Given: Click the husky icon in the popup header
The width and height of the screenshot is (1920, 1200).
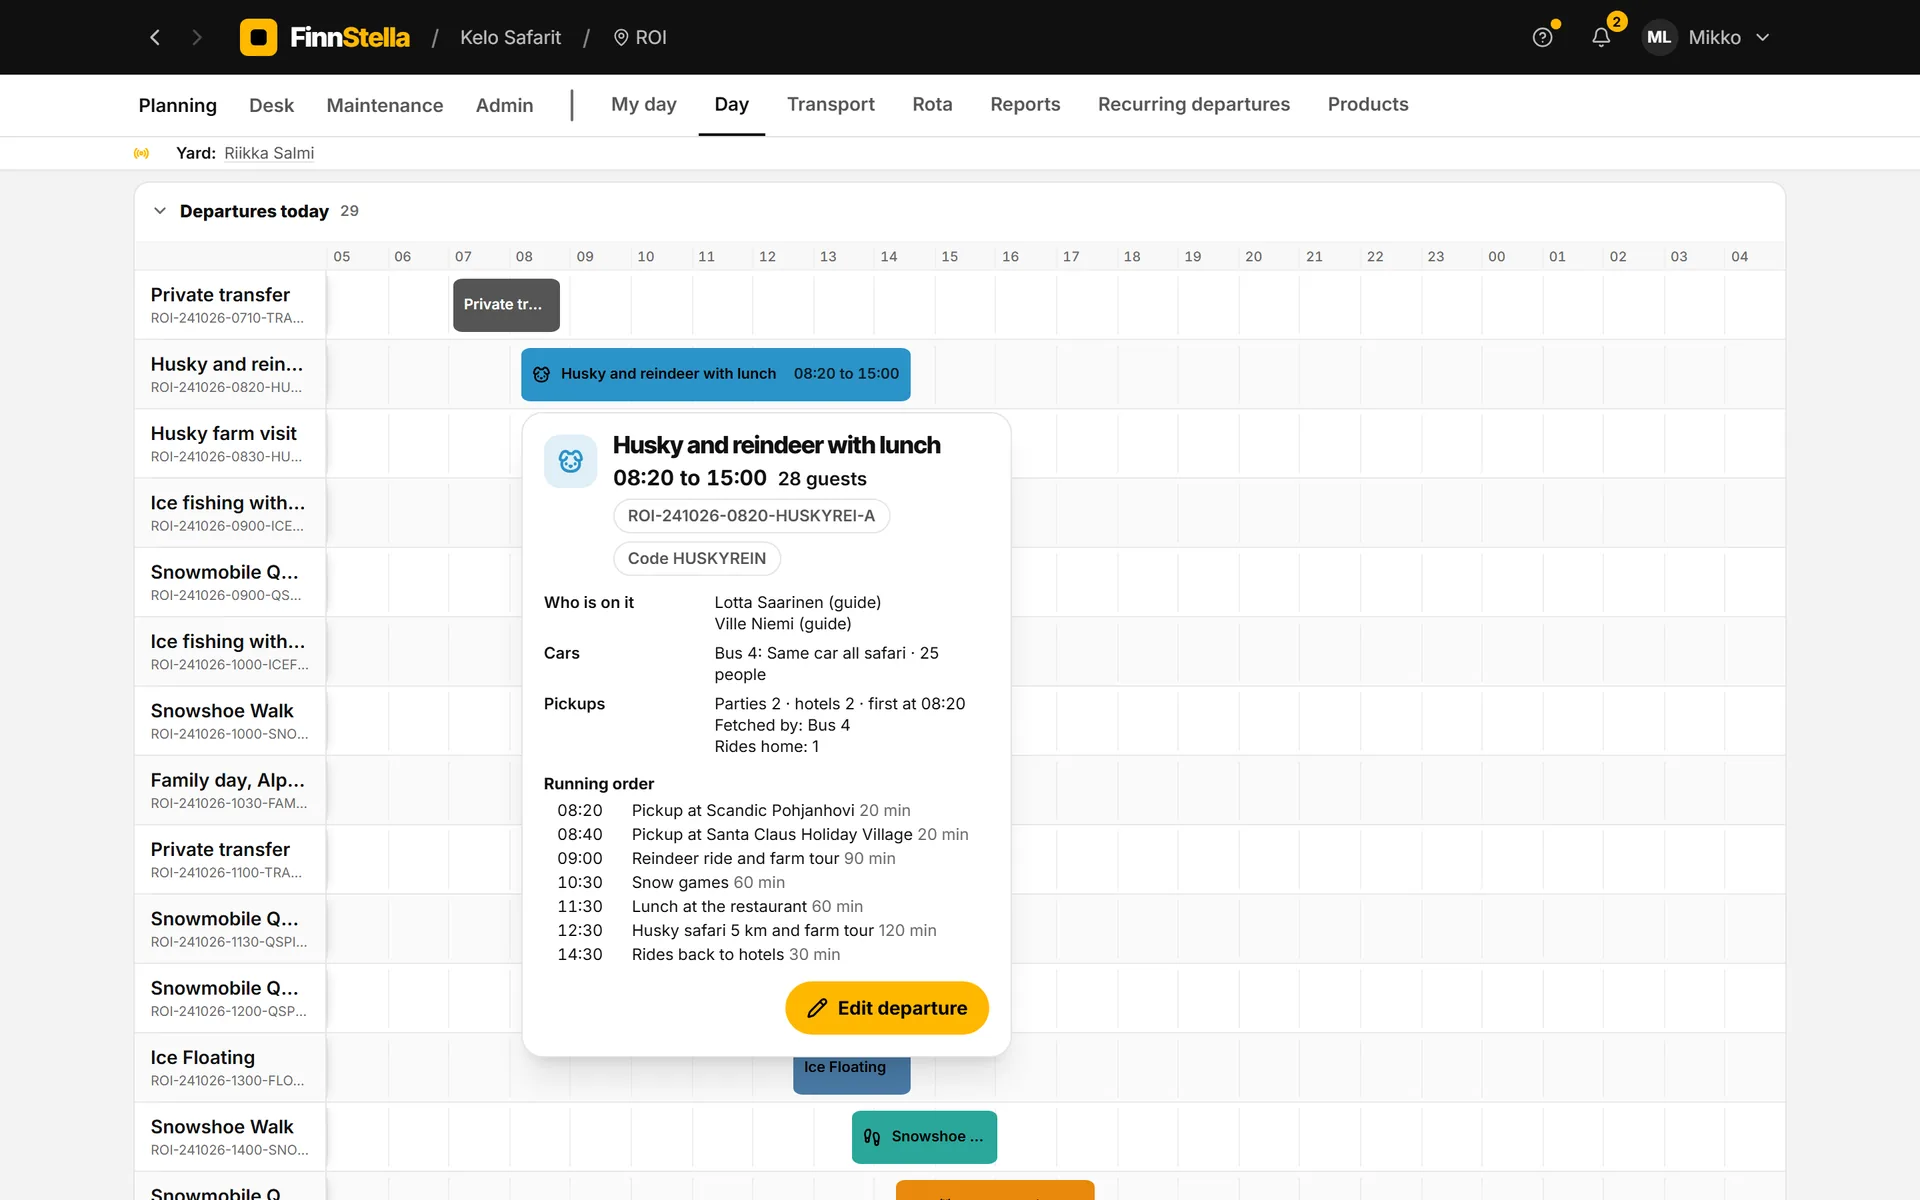Looking at the screenshot, I should click(x=570, y=461).
